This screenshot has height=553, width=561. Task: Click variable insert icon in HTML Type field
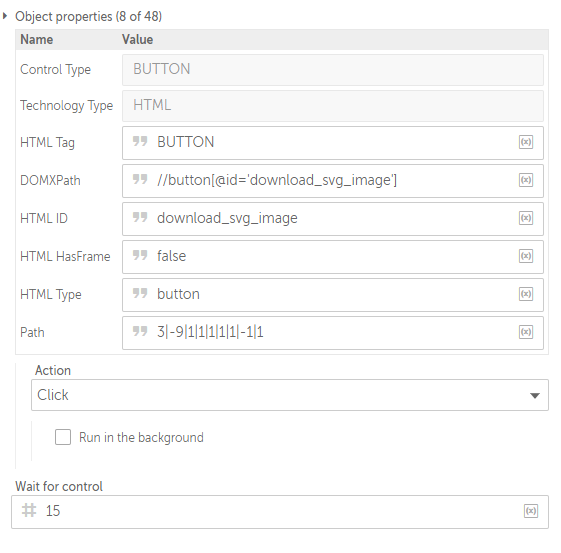(x=526, y=294)
